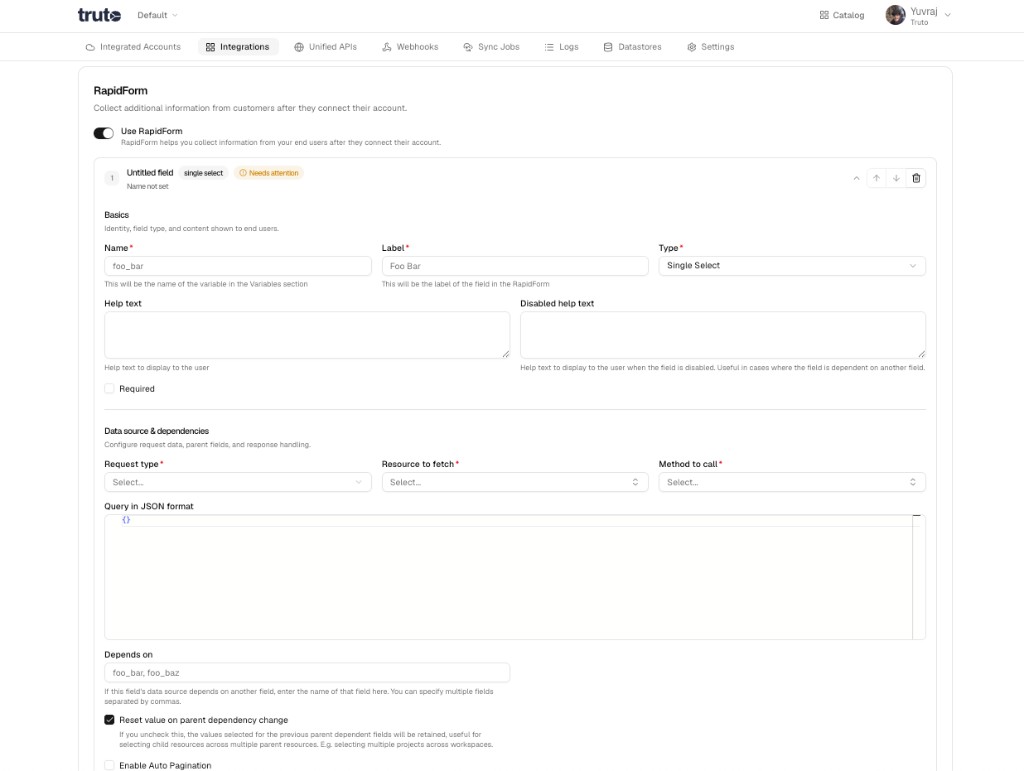This screenshot has height=771, width=1024.
Task: Check the Enable Auto Pagination checkbox
Action: click(x=109, y=765)
